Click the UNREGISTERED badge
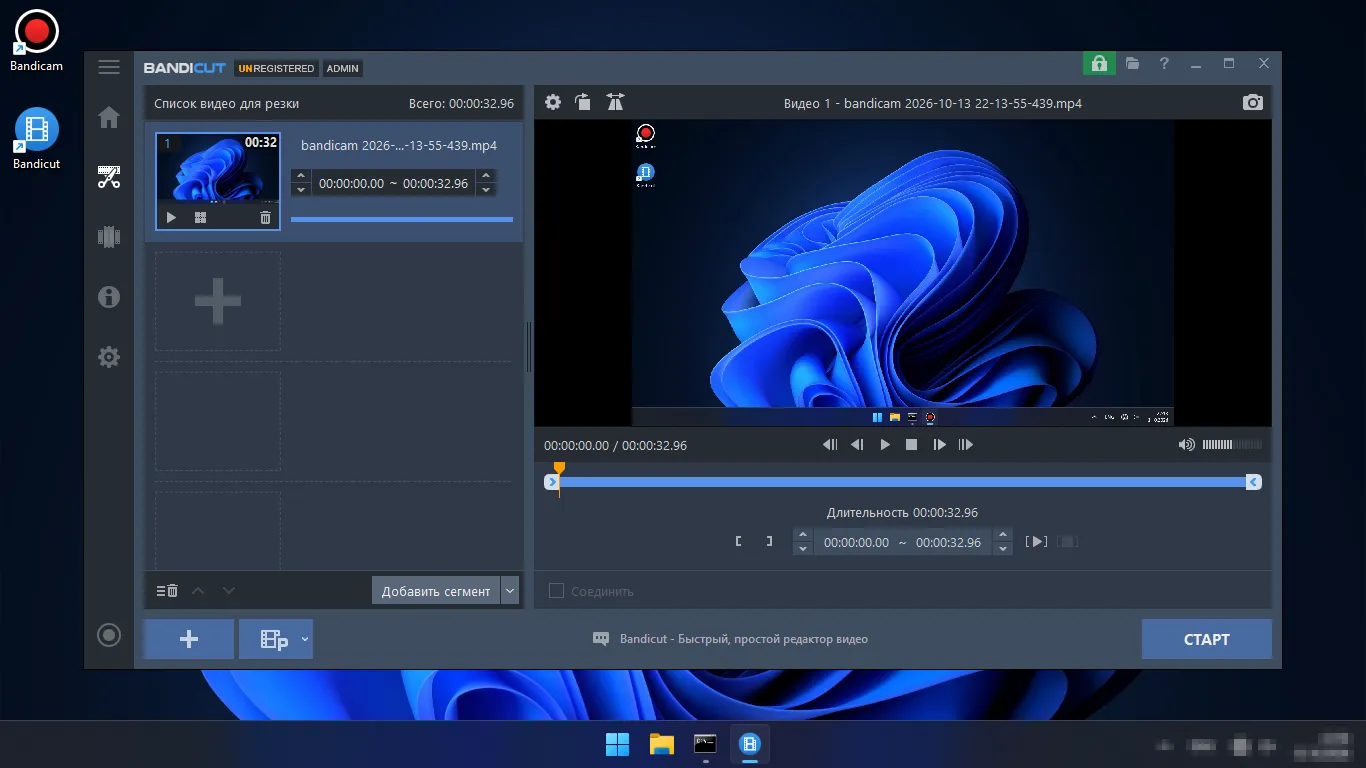The height and width of the screenshot is (768, 1366). coord(277,68)
